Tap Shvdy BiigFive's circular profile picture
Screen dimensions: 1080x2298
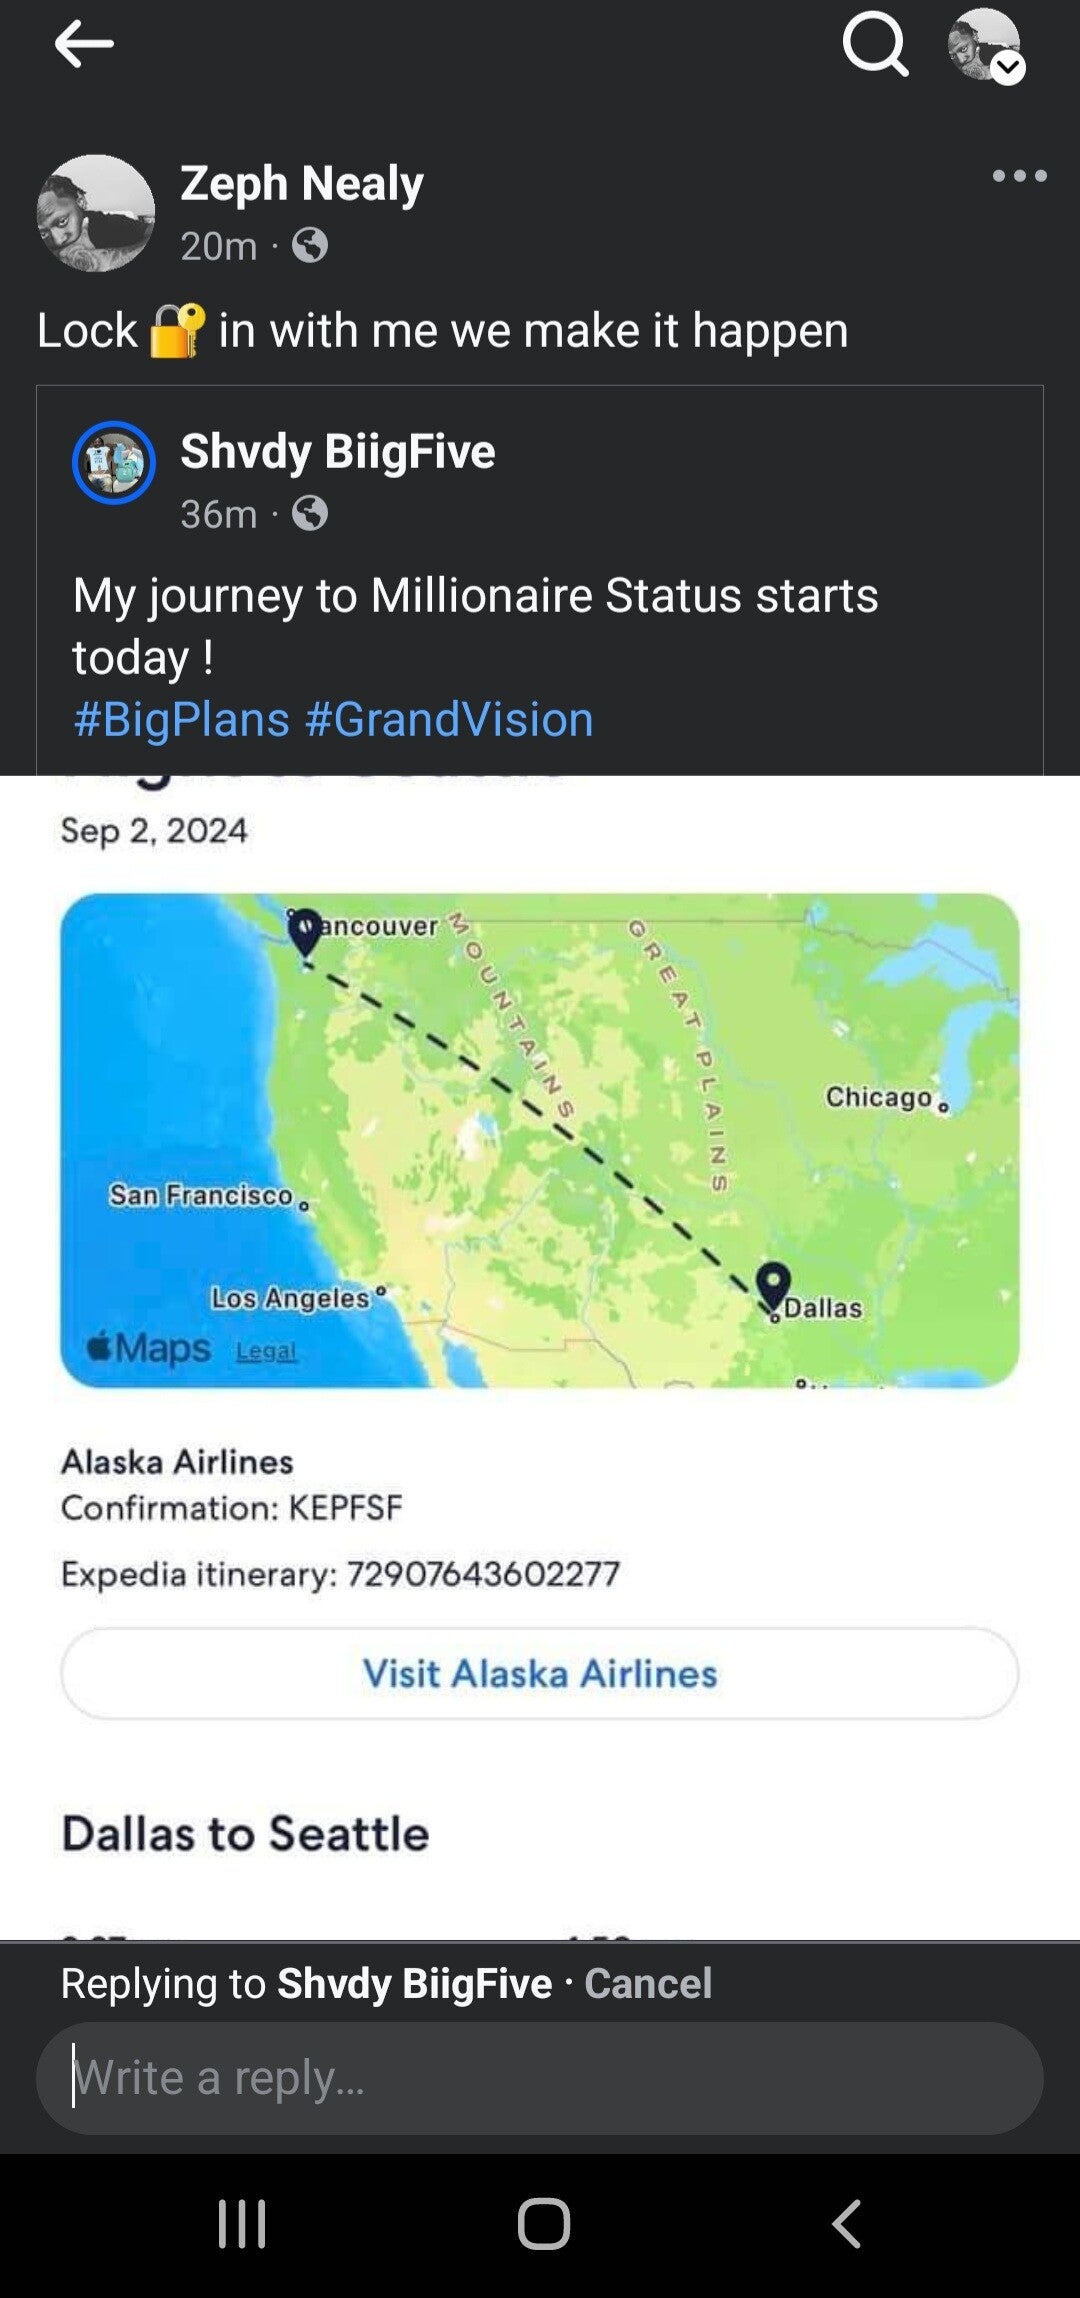pos(114,463)
